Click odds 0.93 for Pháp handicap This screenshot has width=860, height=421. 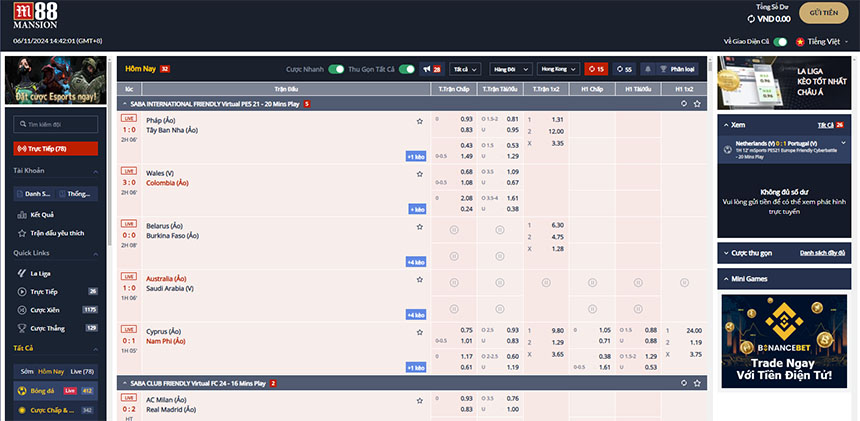tap(466, 119)
